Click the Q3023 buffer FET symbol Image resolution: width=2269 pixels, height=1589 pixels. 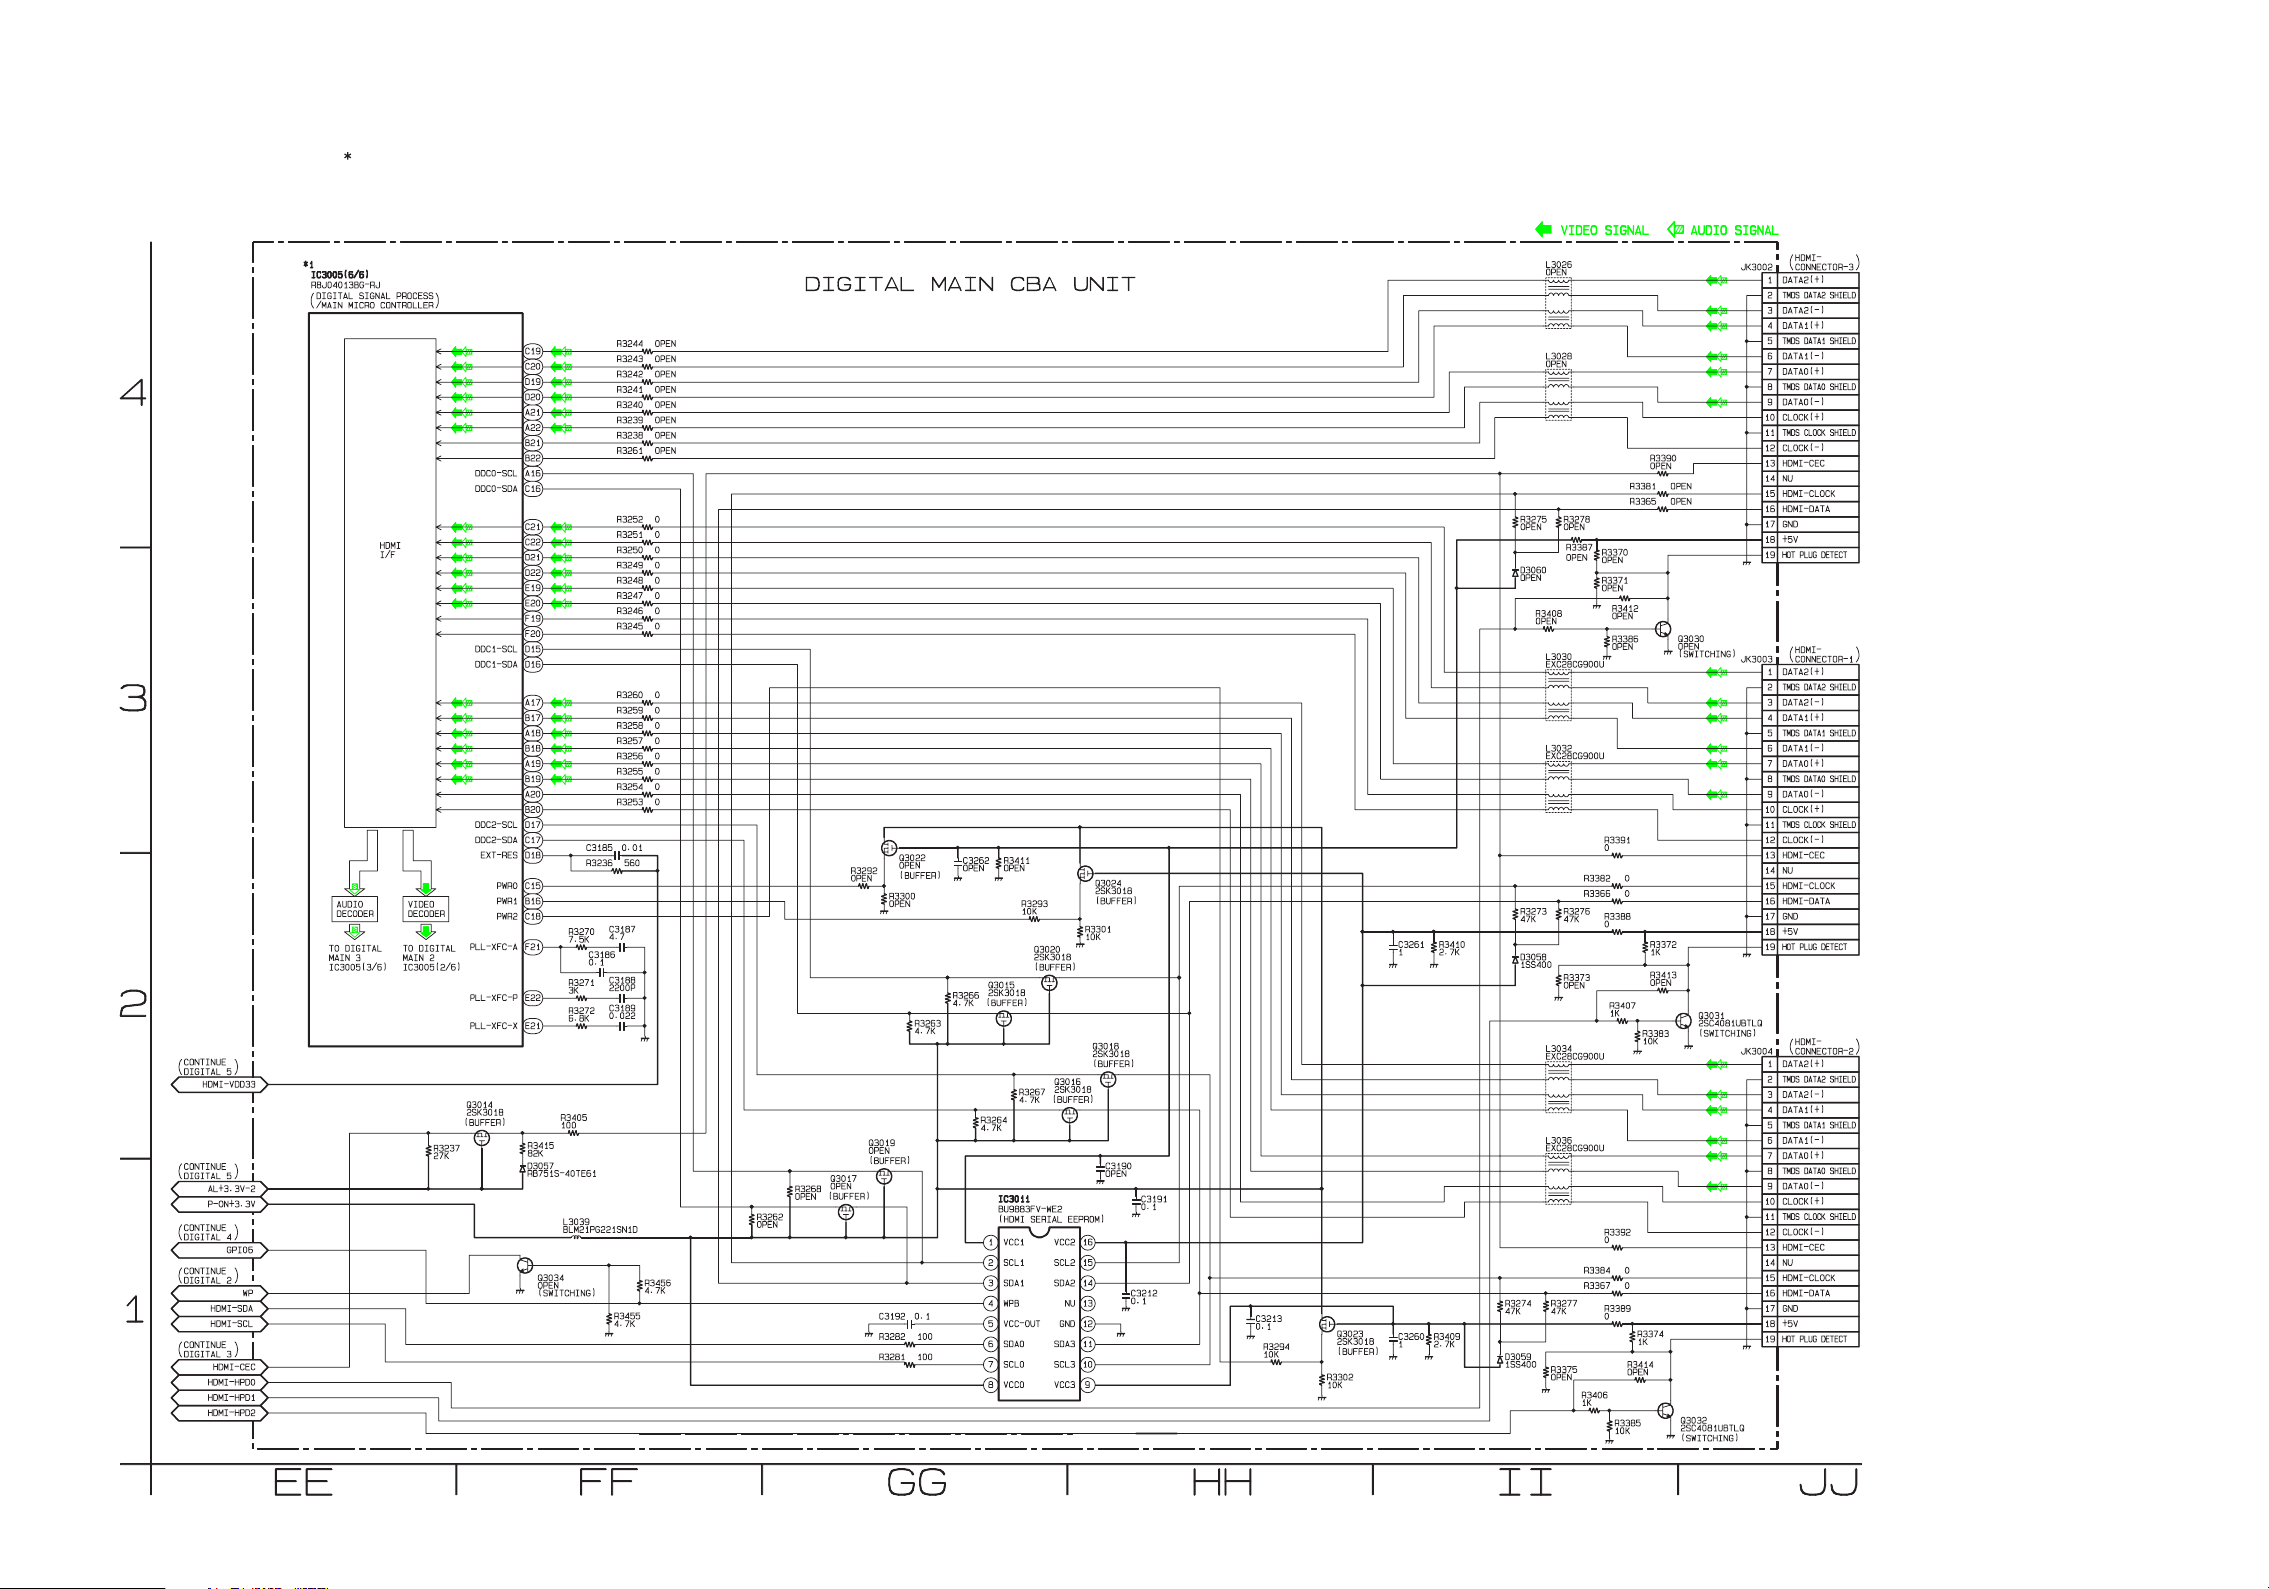coord(1327,1324)
